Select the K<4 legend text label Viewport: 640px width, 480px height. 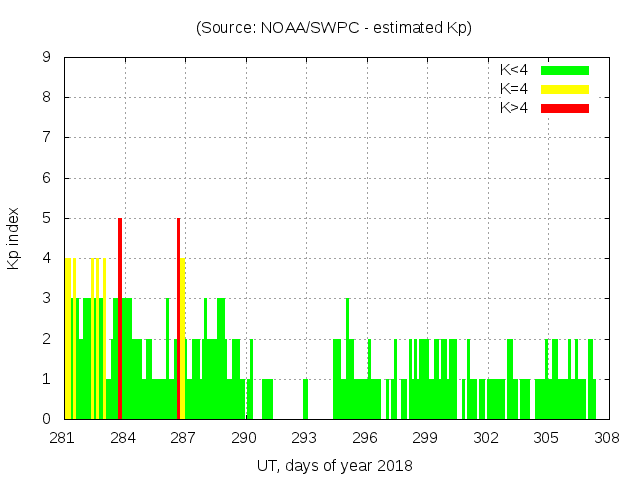pyautogui.click(x=516, y=70)
